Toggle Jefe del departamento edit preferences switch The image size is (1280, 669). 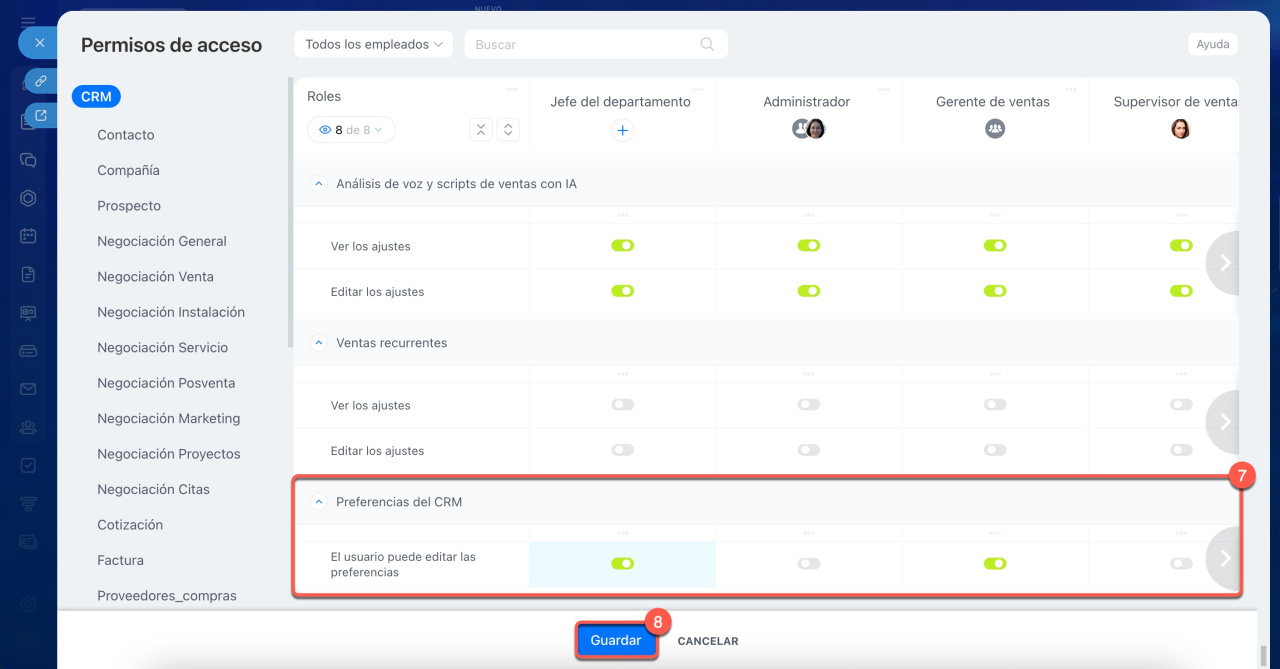coord(622,564)
